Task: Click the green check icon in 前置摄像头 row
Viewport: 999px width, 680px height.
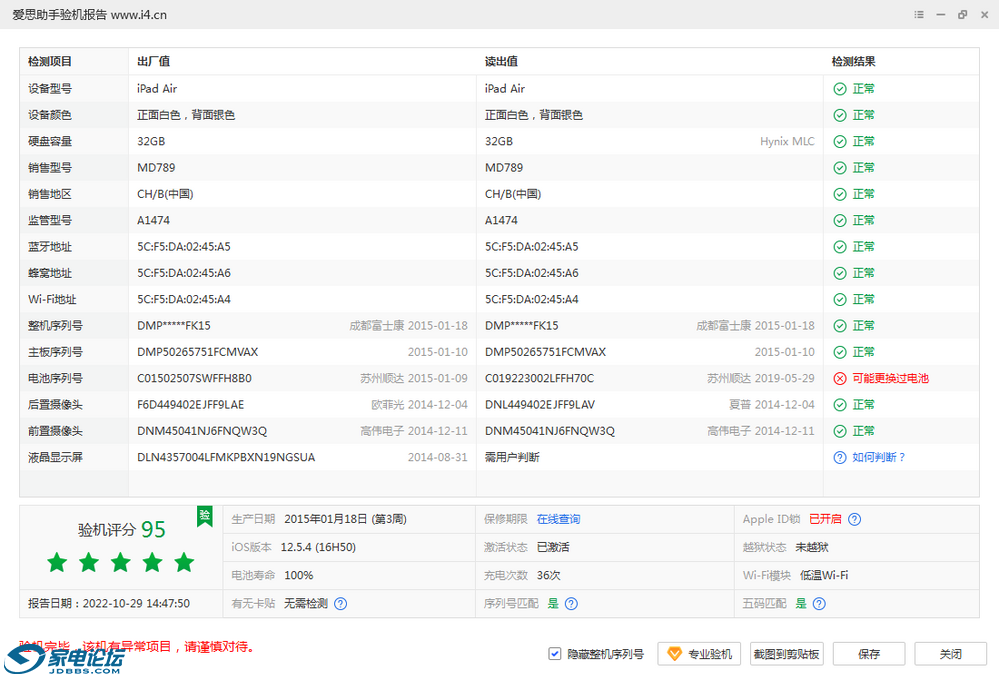Action: tap(840, 431)
